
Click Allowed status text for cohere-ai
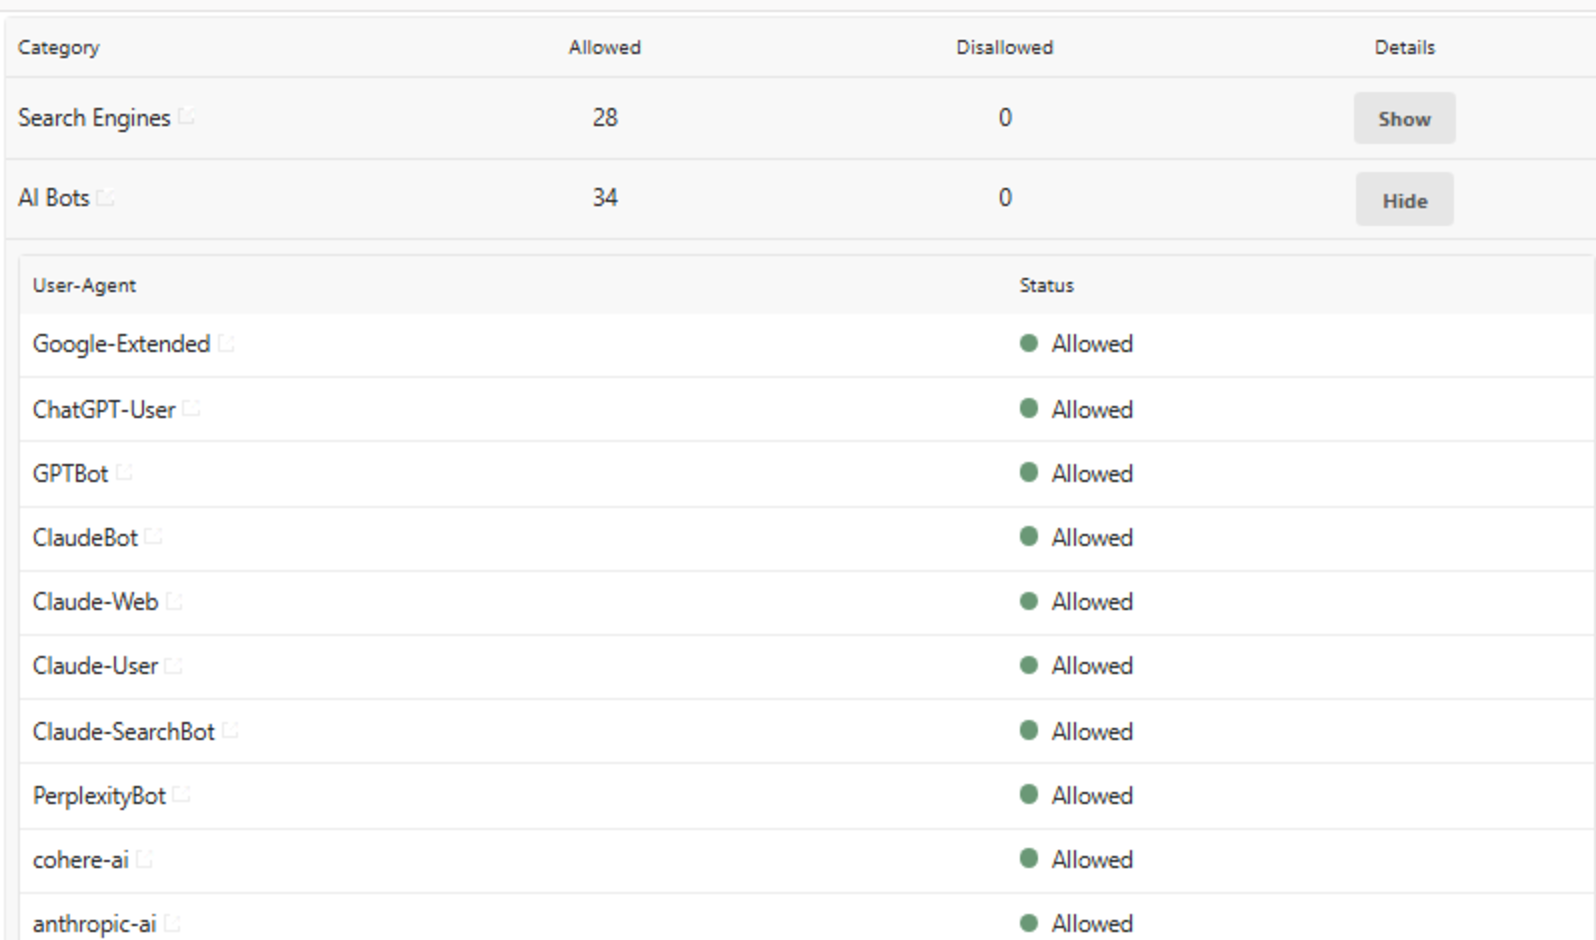tap(1092, 859)
